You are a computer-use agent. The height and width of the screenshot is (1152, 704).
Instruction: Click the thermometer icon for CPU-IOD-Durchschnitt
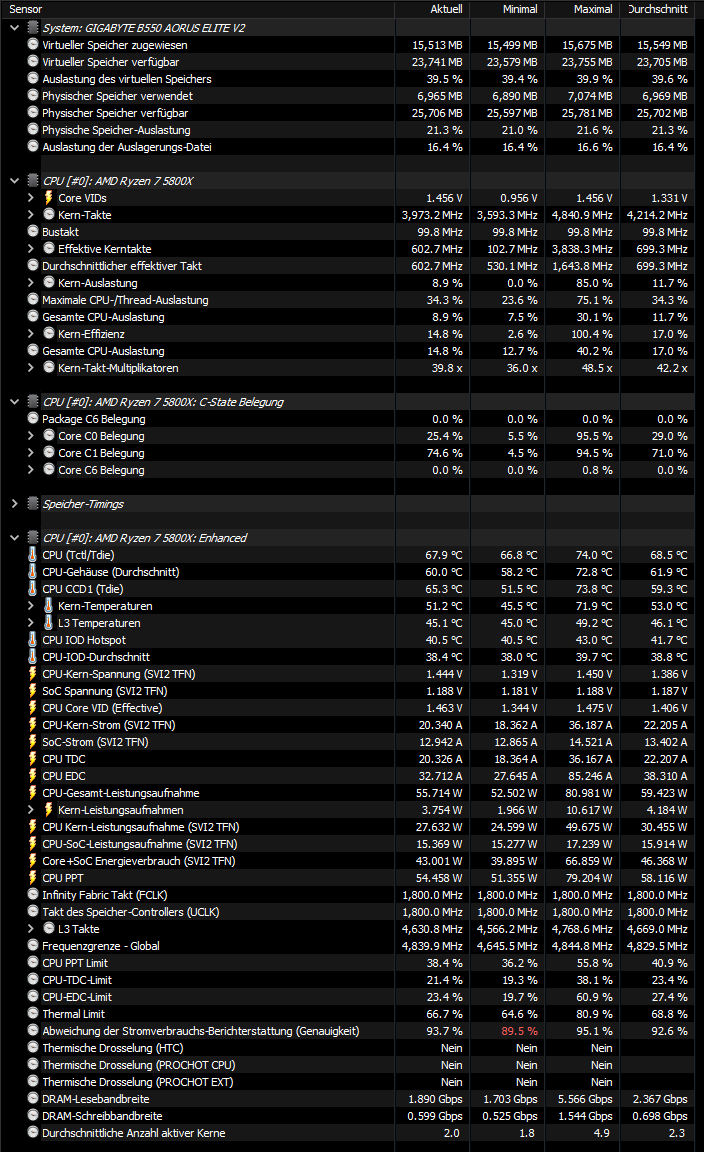tap(32, 657)
